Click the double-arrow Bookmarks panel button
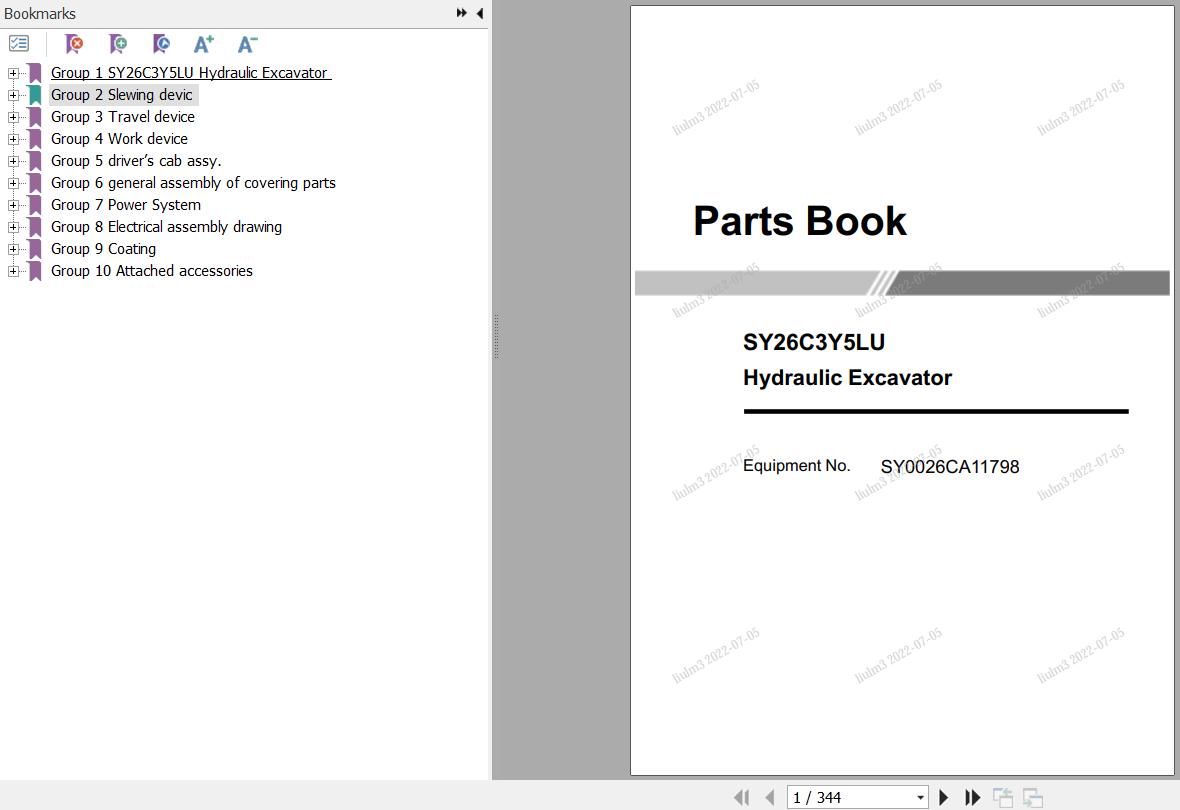The height and width of the screenshot is (810, 1180). 461,13
